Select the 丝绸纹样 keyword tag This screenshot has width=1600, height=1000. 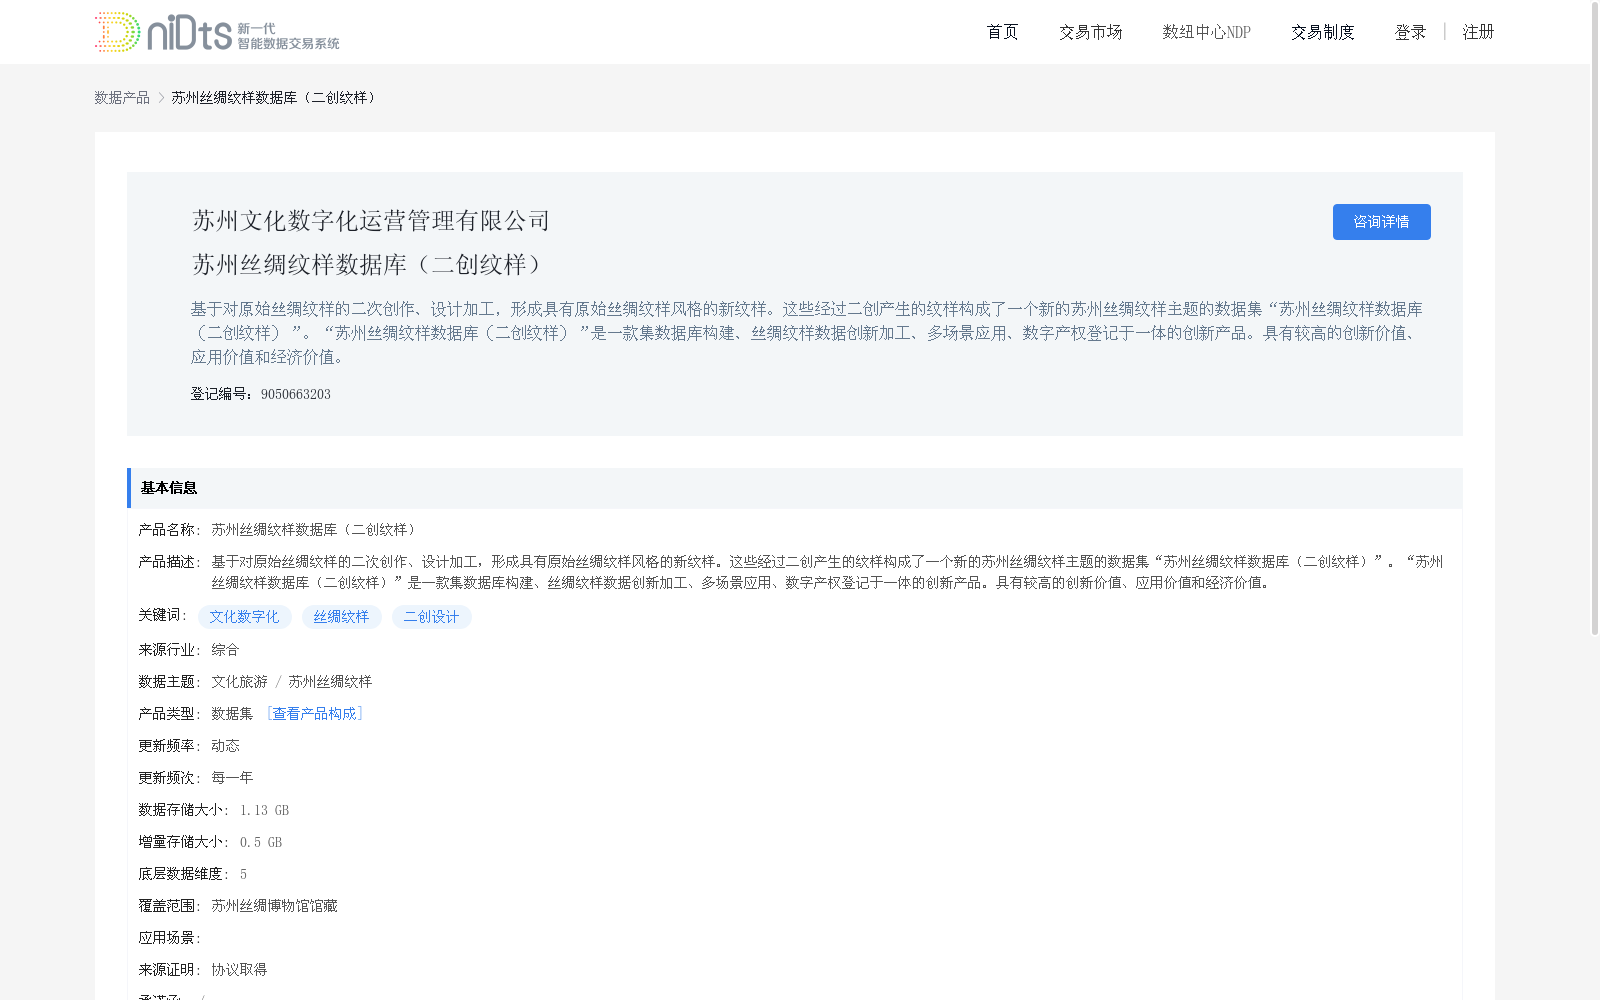341,617
